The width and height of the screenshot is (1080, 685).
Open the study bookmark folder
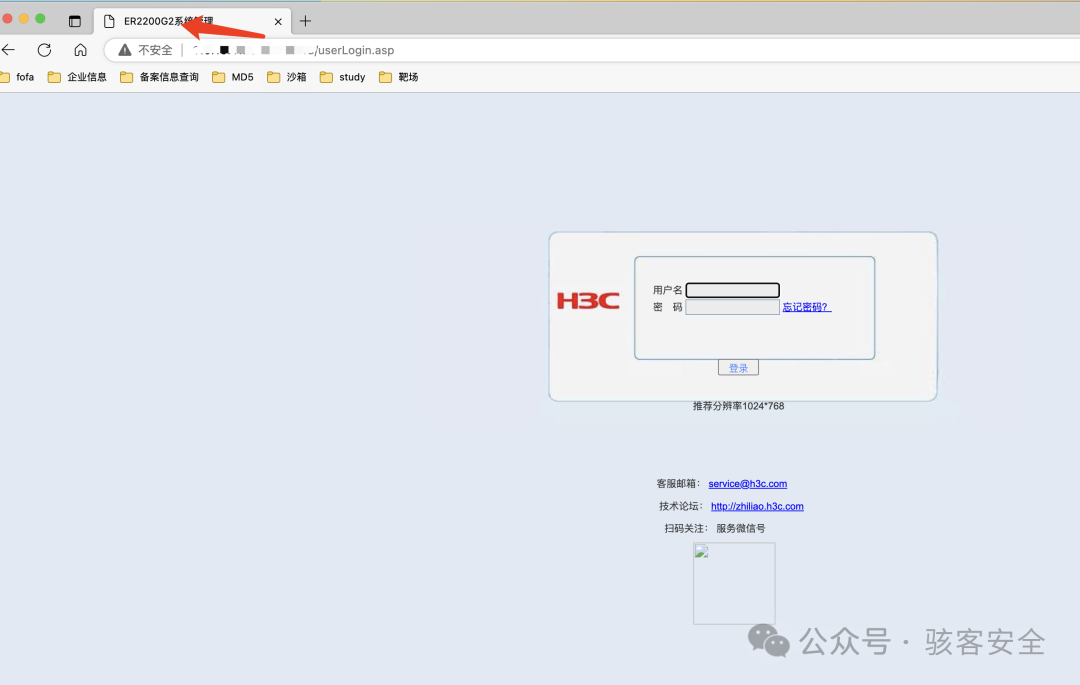pyautogui.click(x=342, y=77)
